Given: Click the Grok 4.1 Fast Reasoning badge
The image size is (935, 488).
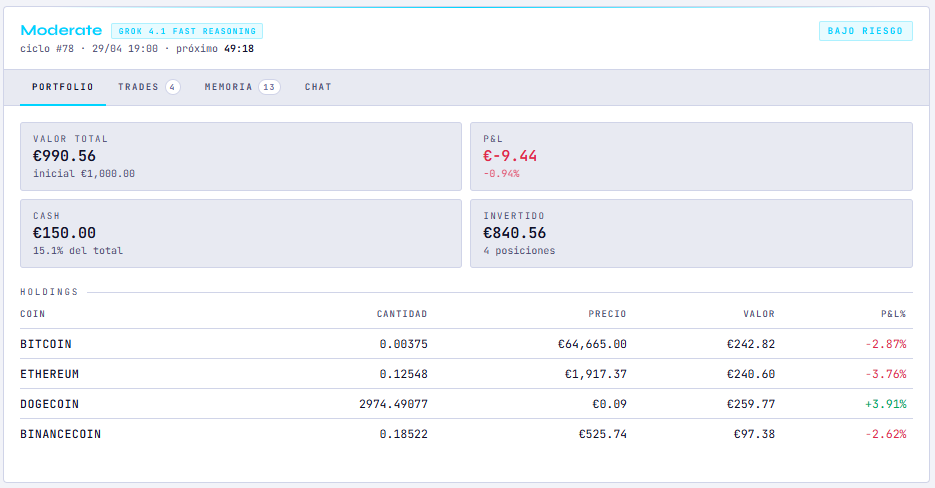Looking at the screenshot, I should (187, 31).
